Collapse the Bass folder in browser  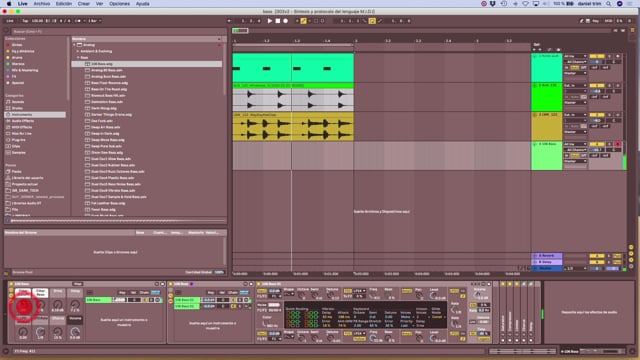78,58
